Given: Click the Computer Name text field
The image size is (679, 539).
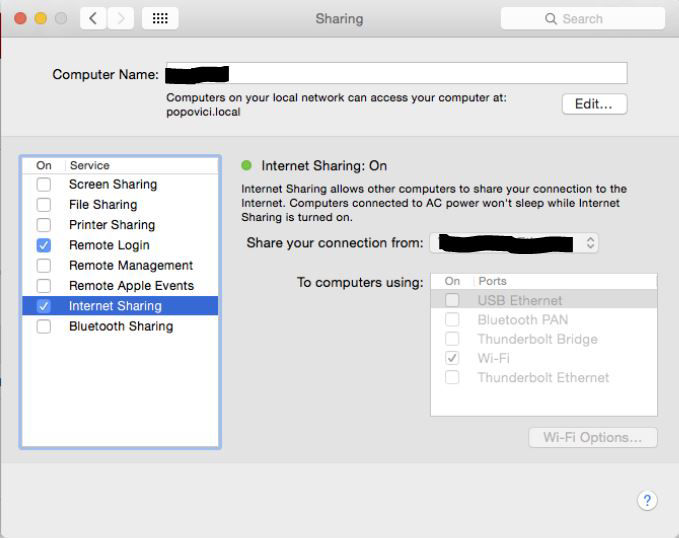Looking at the screenshot, I should (396, 73).
